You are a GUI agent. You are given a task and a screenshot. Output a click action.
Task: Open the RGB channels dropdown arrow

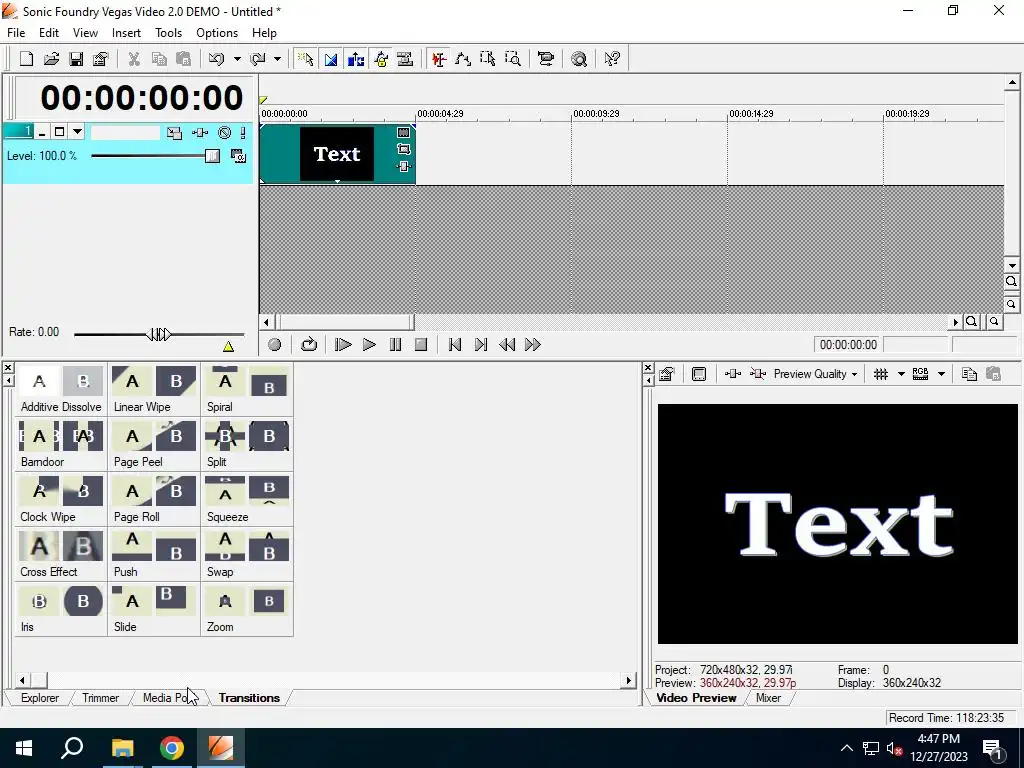pos(941,374)
